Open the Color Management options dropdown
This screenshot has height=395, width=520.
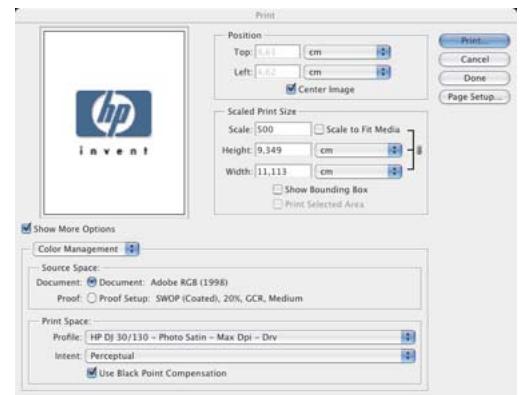86,249
